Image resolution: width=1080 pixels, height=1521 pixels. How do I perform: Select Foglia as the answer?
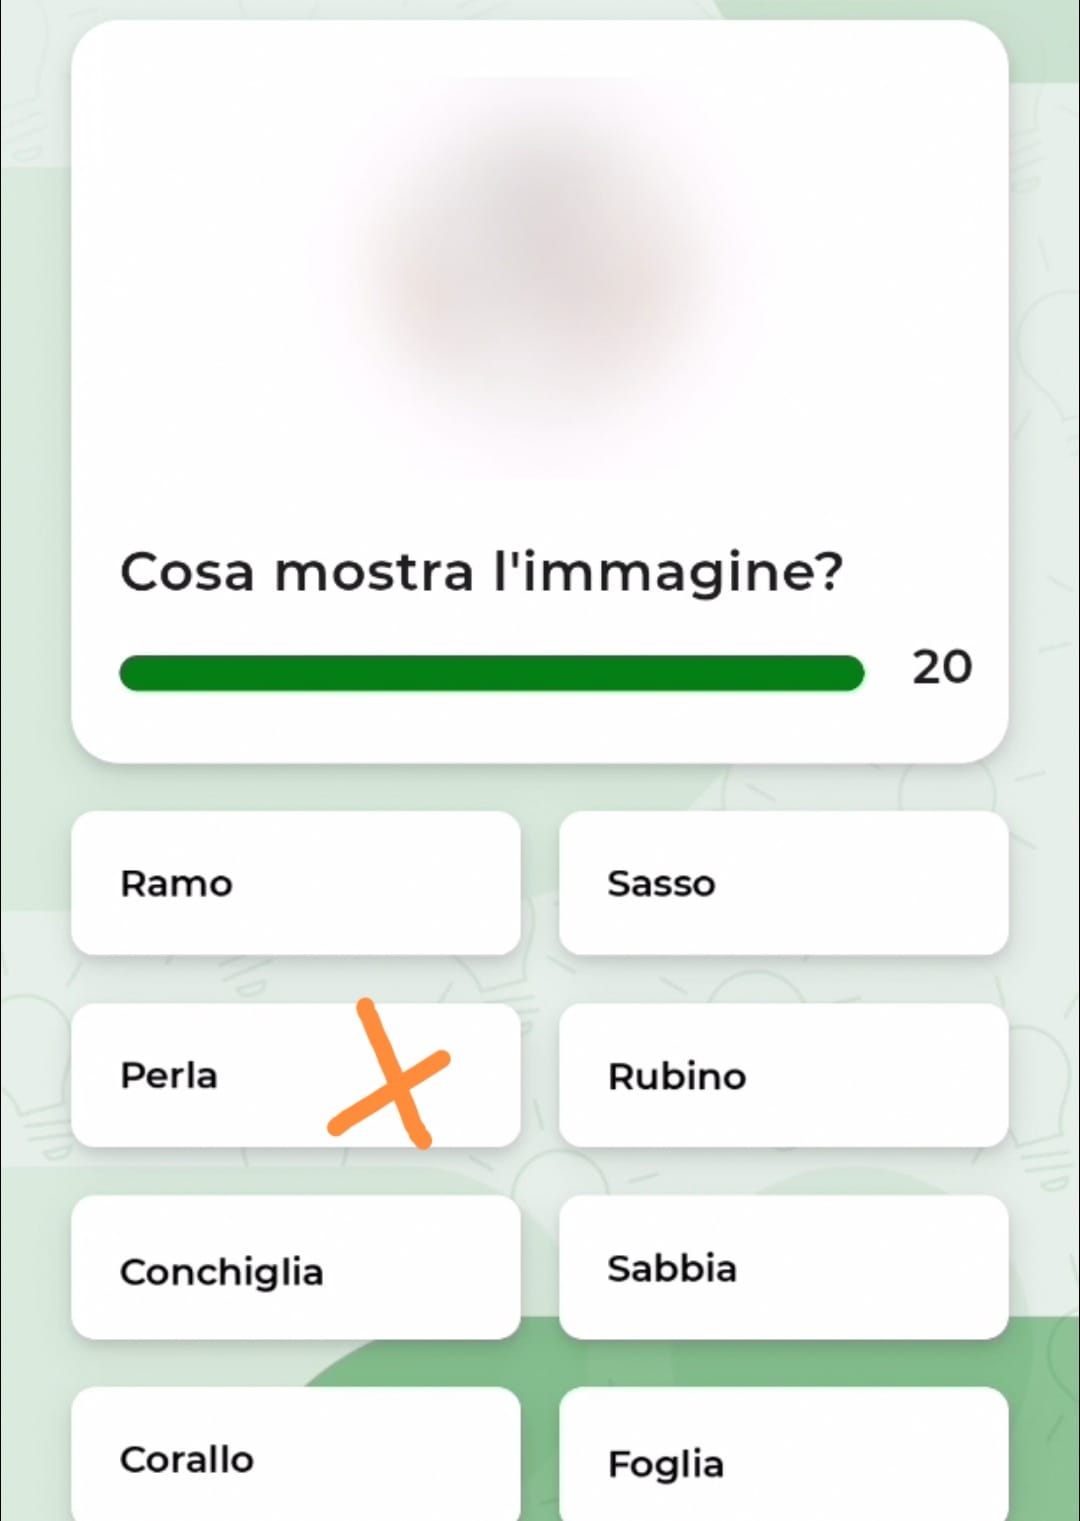coord(783,1455)
